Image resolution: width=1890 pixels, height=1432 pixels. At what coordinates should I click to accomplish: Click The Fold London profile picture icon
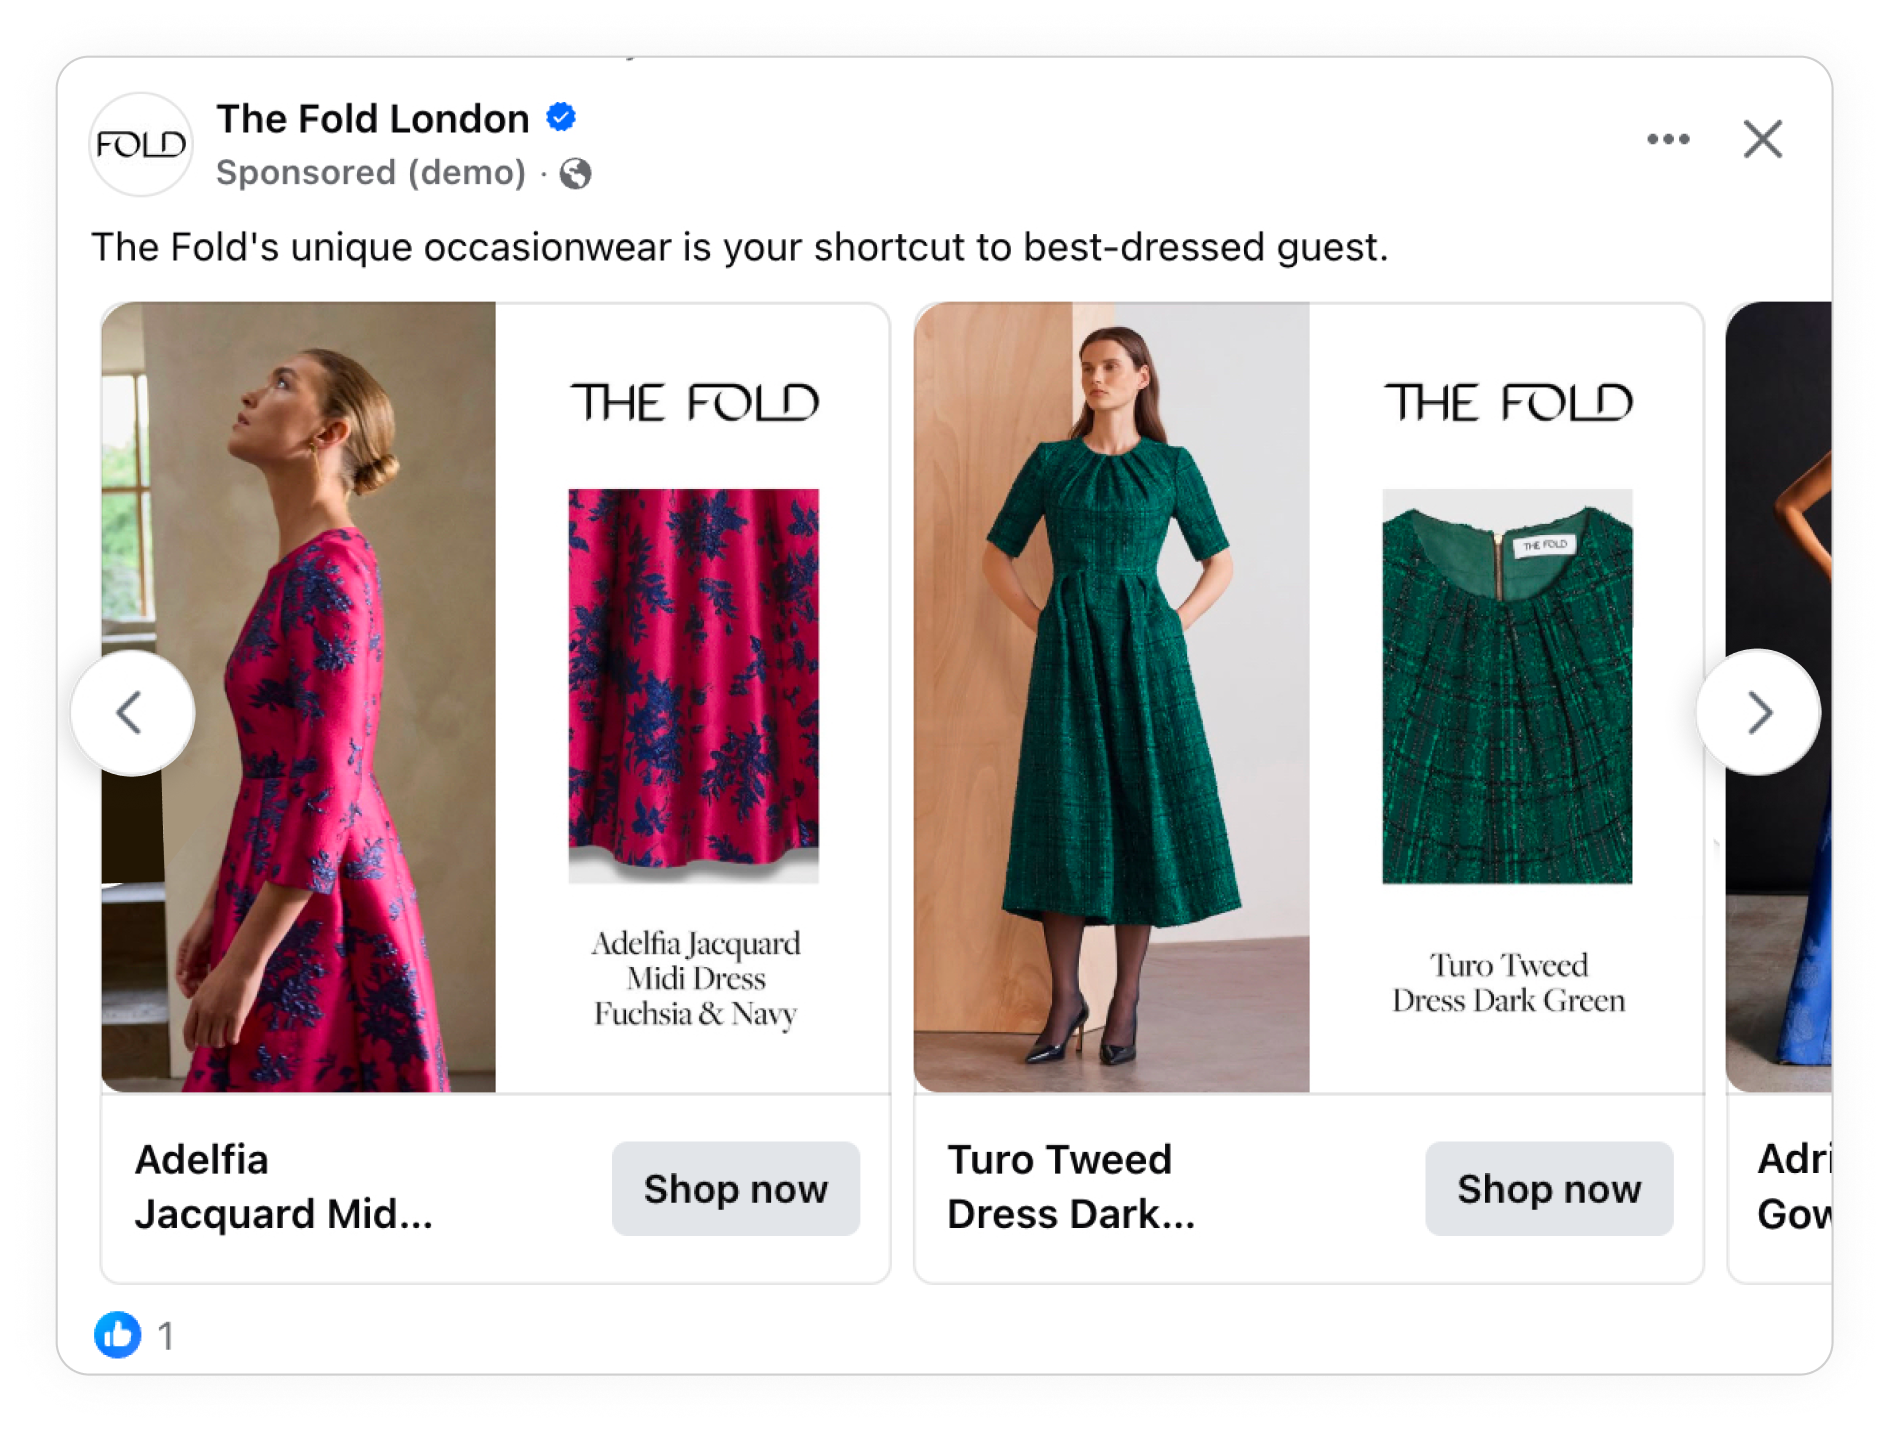pyautogui.click(x=141, y=143)
